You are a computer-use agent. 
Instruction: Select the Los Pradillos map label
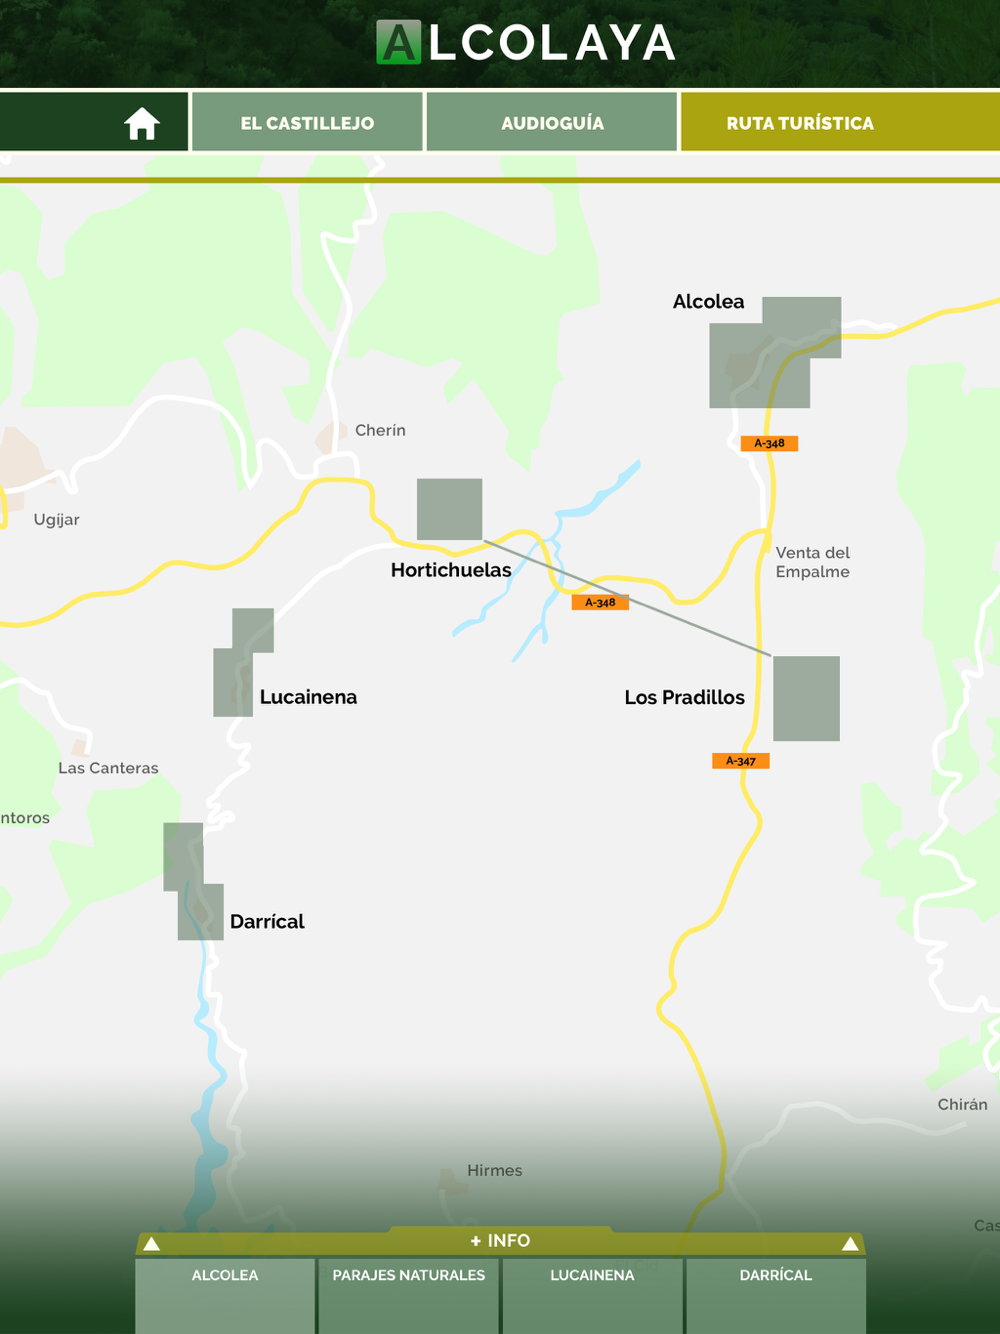pyautogui.click(x=684, y=697)
